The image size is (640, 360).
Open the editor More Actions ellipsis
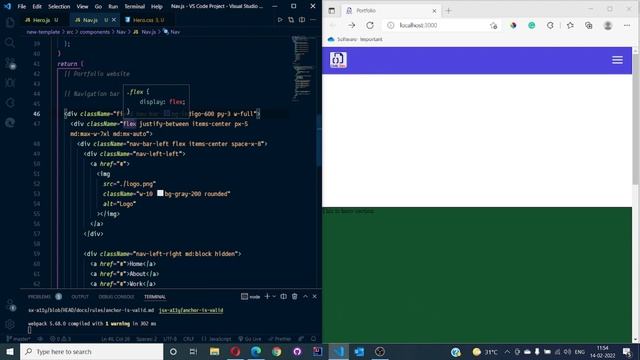pos(313,20)
